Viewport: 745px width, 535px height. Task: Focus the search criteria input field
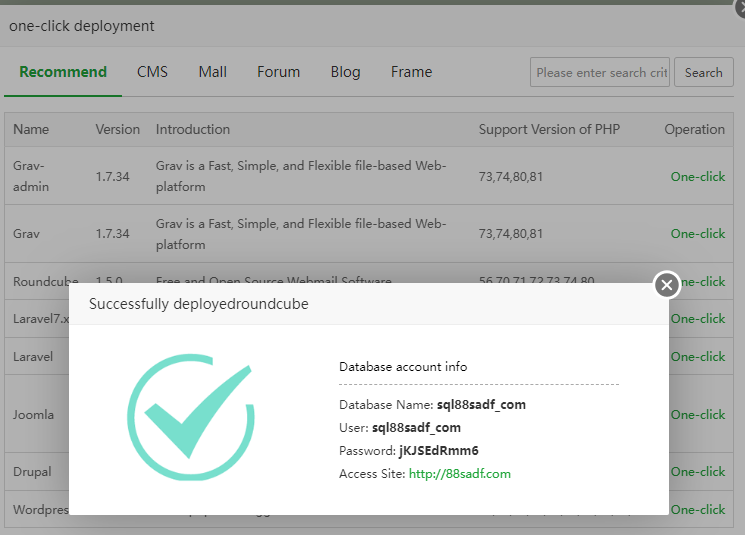click(600, 72)
